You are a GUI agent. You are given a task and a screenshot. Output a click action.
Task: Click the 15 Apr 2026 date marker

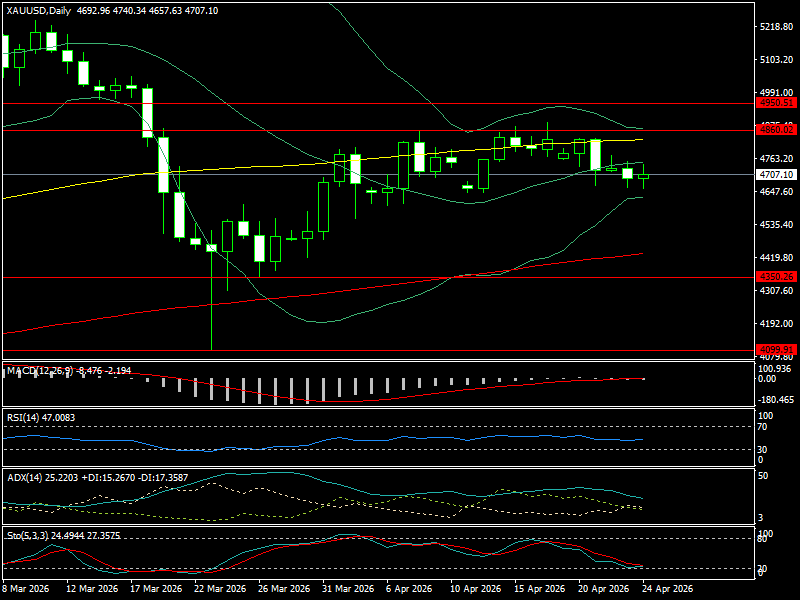point(537,590)
